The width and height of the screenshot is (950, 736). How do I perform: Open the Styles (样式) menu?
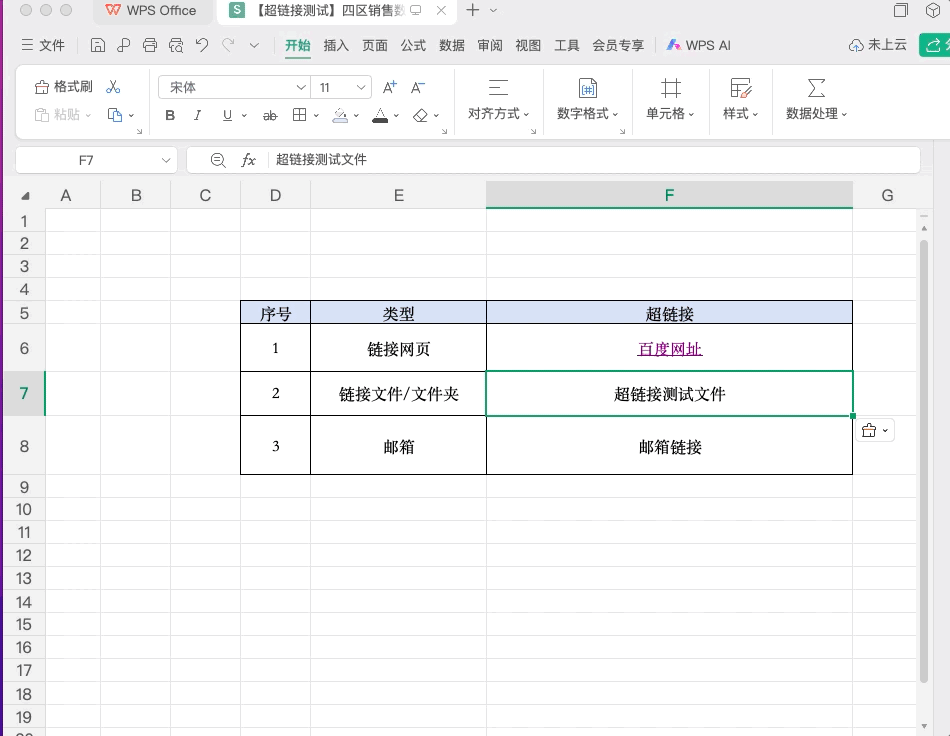pyautogui.click(x=740, y=100)
